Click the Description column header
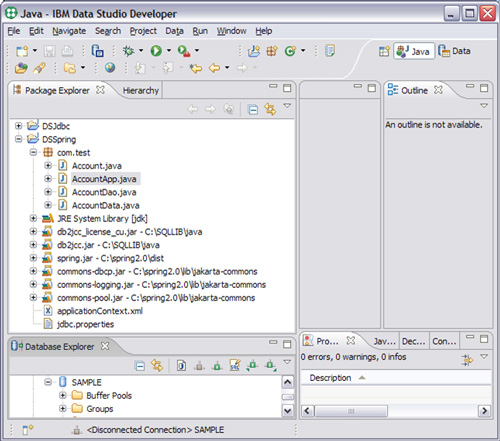This screenshot has height=441, width=500. (330, 378)
